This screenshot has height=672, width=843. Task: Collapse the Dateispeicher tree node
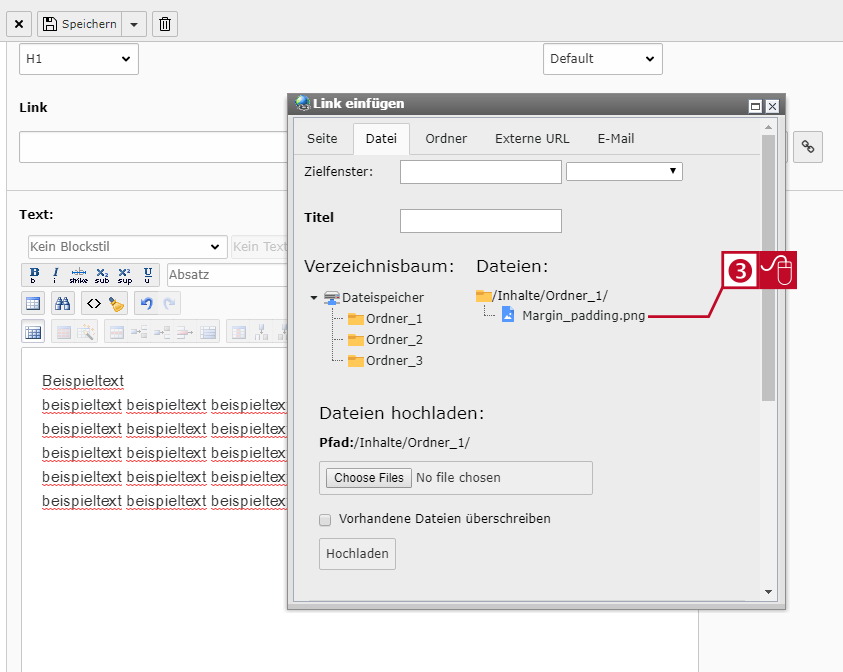(x=314, y=297)
